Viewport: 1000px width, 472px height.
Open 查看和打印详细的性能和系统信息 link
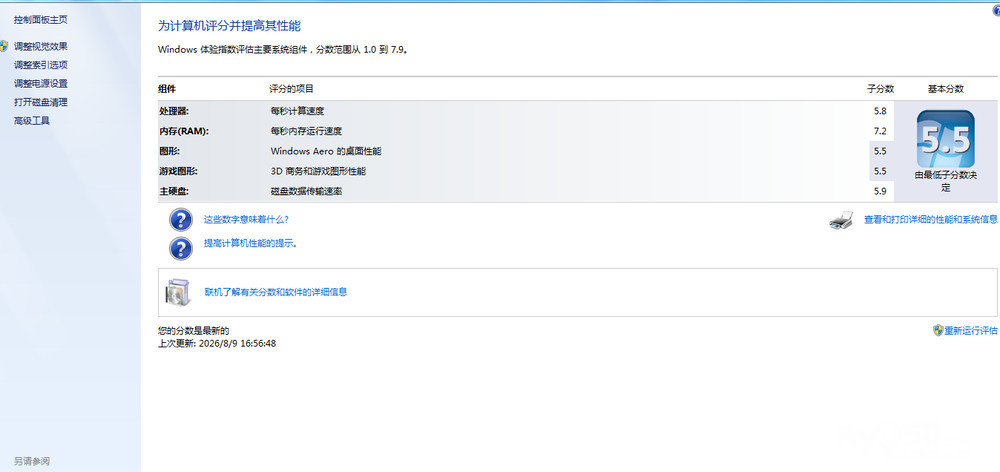click(930, 219)
